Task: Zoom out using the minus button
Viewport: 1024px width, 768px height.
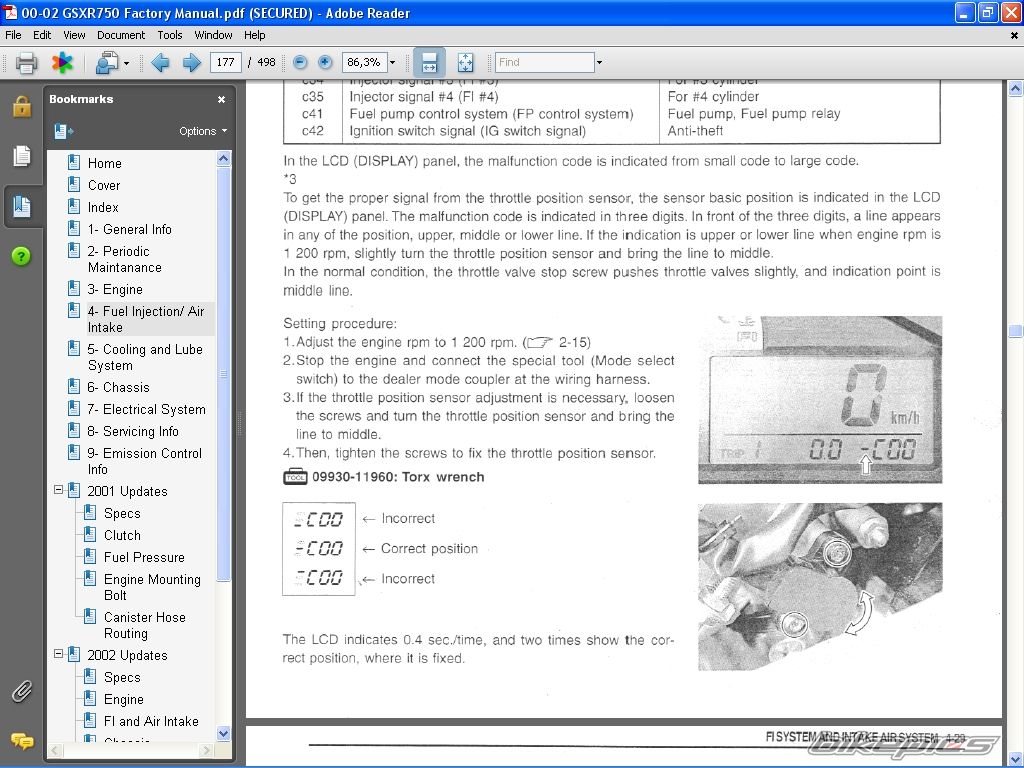Action: pyautogui.click(x=300, y=62)
